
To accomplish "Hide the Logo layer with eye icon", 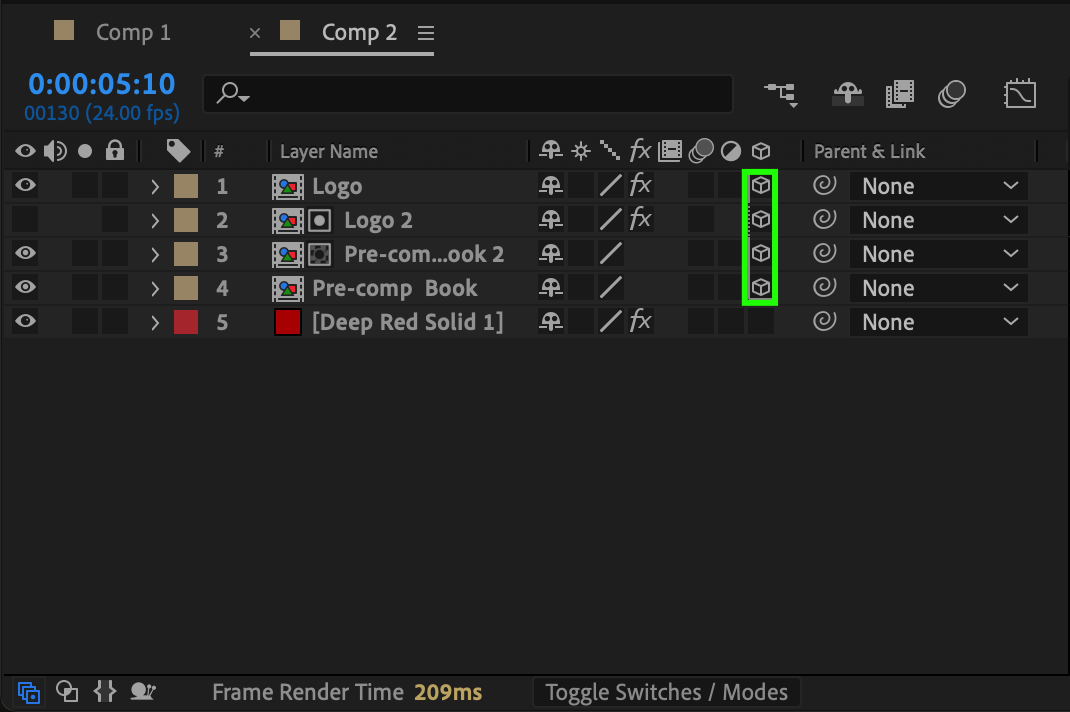I will point(26,186).
